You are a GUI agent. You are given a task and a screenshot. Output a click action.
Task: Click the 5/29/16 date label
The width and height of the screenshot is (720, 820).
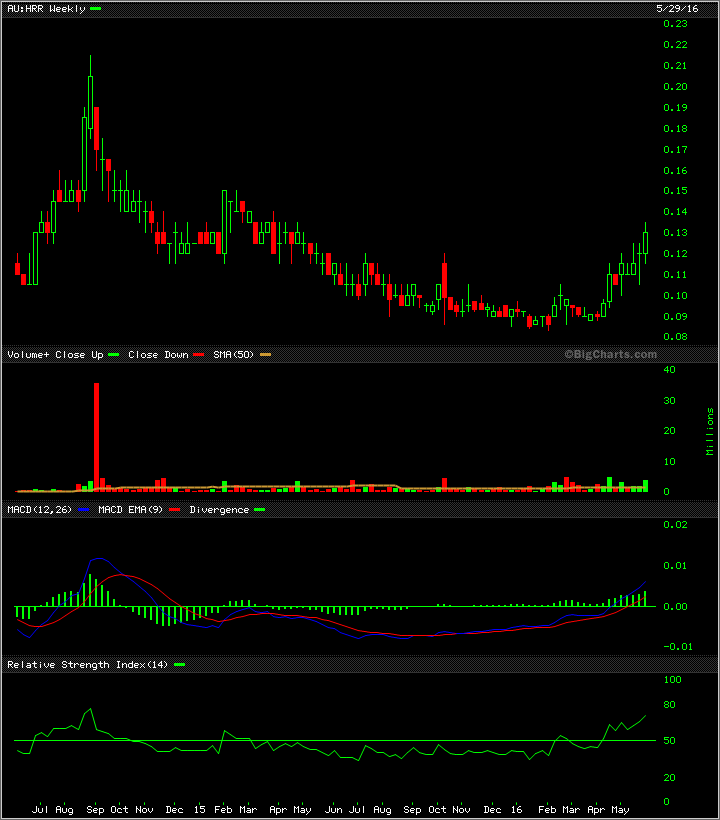pos(677,8)
